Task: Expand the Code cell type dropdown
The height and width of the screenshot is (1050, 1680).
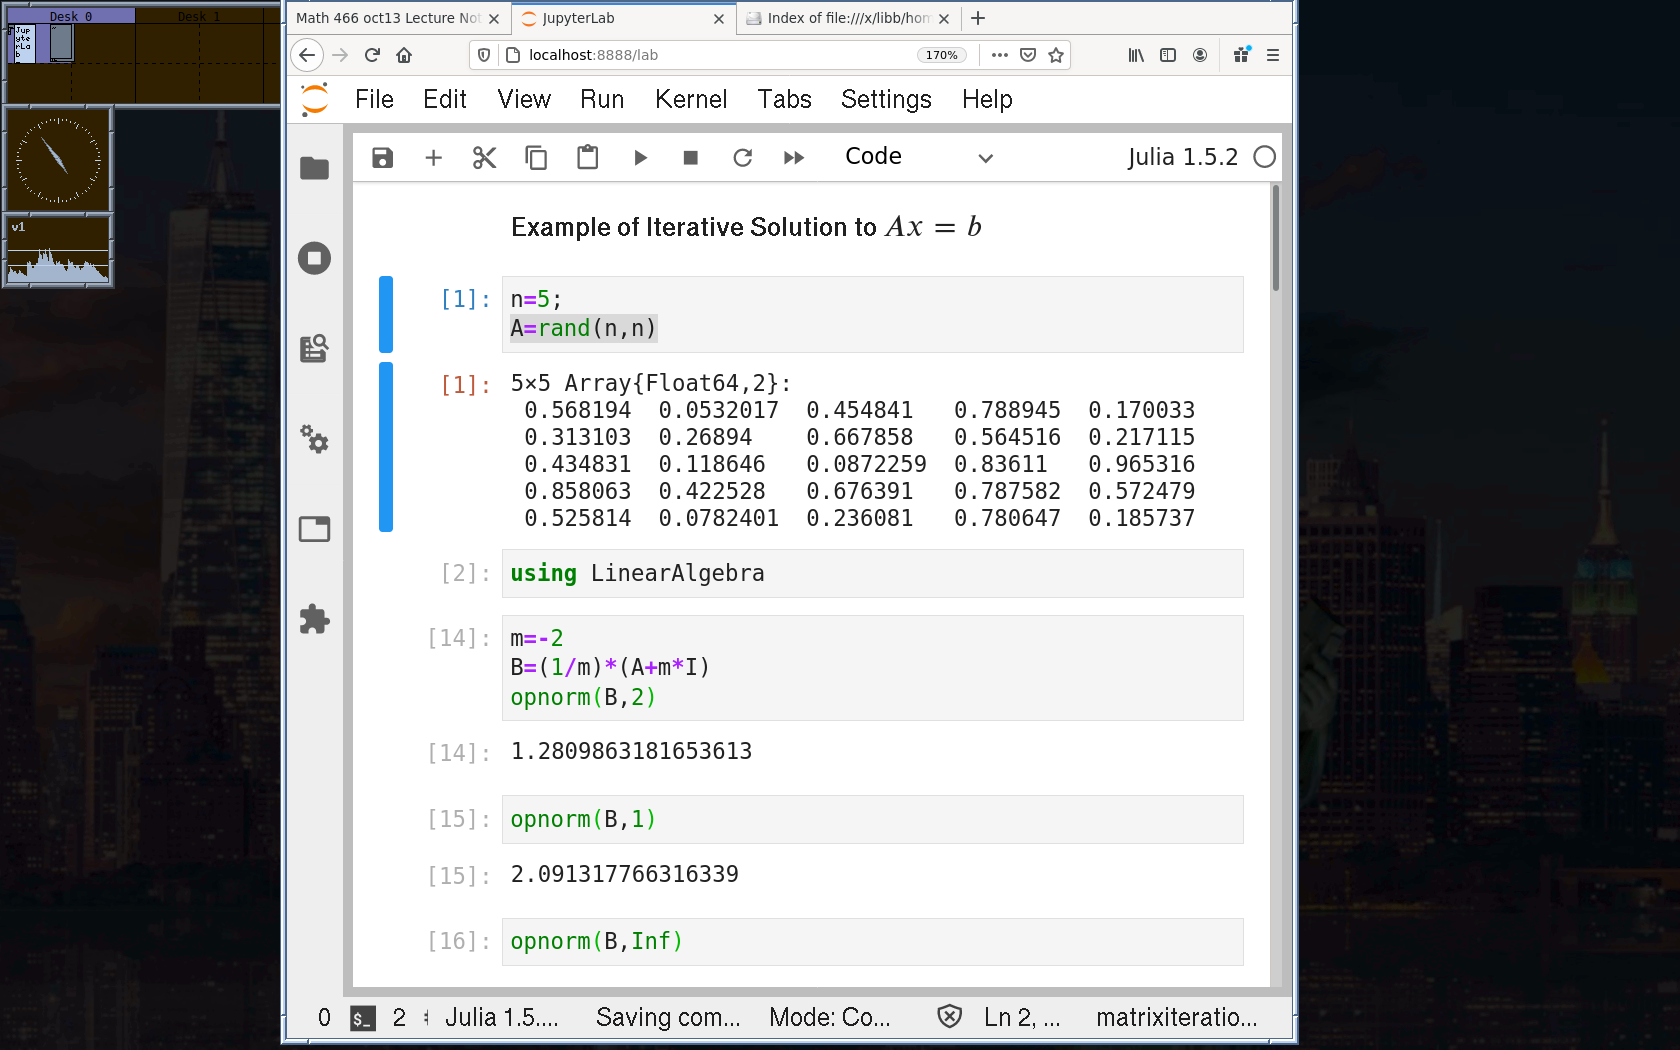Action: pos(918,157)
